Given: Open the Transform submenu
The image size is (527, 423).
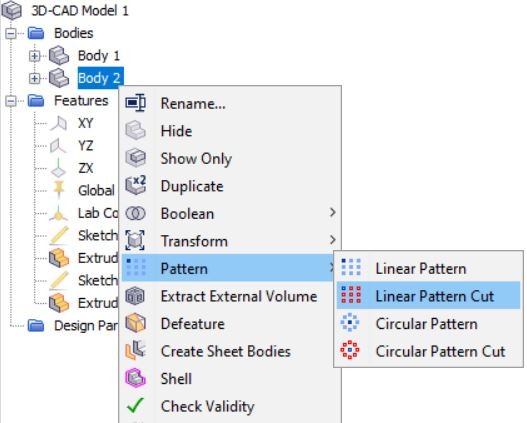Looking at the screenshot, I should pyautogui.click(x=230, y=241).
